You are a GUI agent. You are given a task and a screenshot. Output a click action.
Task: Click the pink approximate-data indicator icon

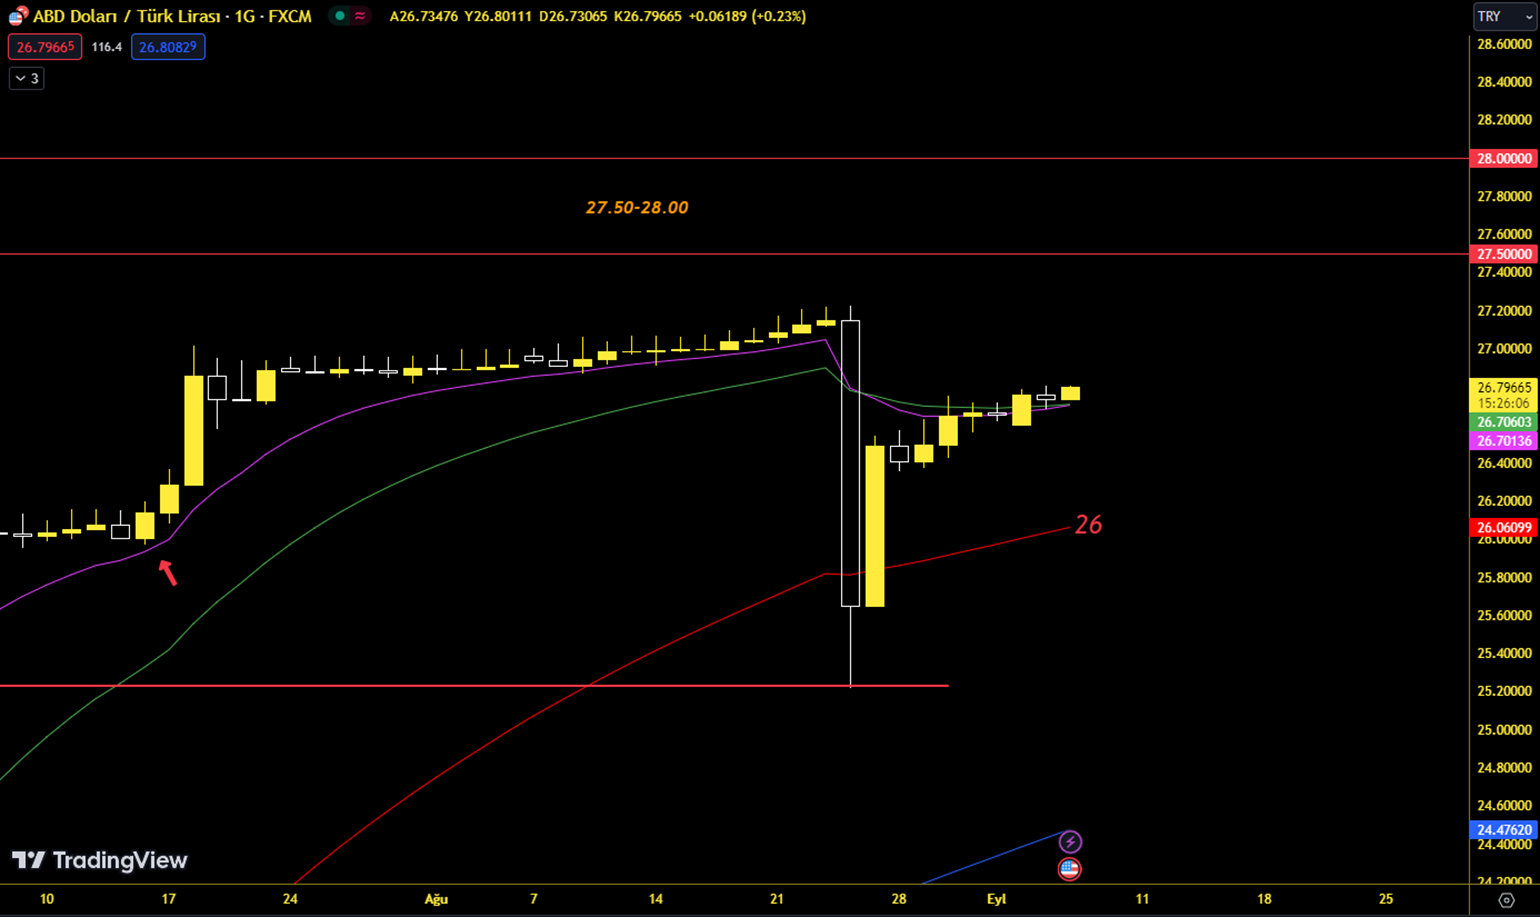point(360,16)
